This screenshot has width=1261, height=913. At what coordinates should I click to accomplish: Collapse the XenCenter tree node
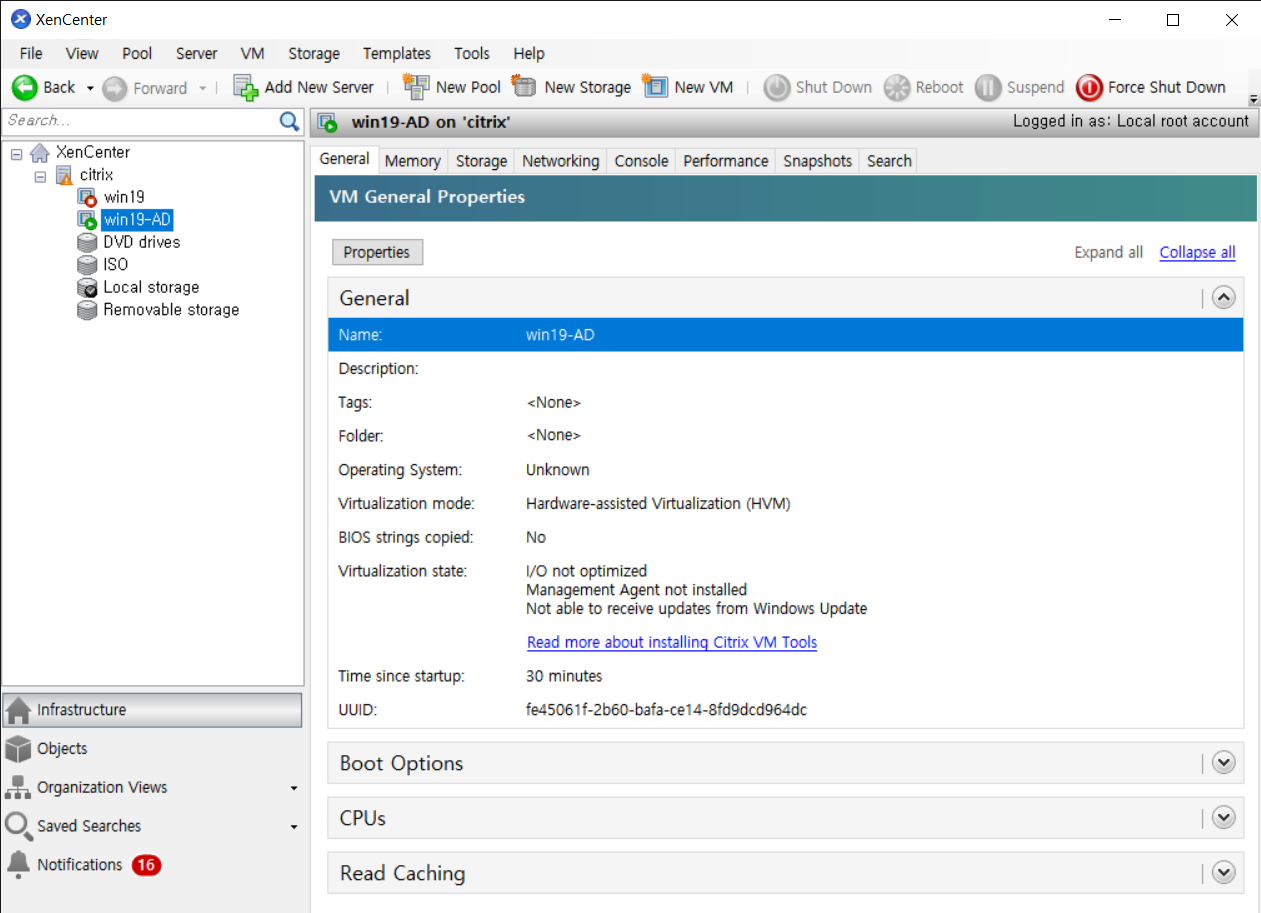point(17,154)
